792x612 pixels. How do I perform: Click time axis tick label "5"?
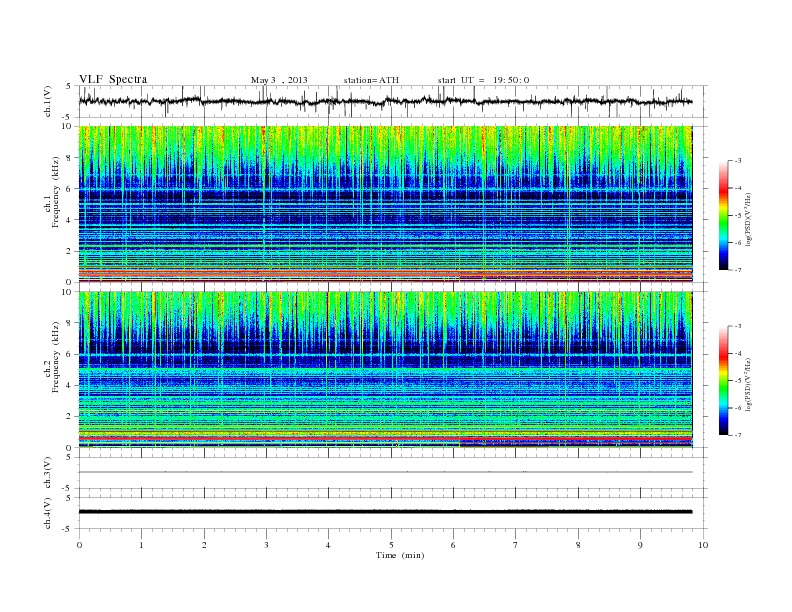[391, 545]
